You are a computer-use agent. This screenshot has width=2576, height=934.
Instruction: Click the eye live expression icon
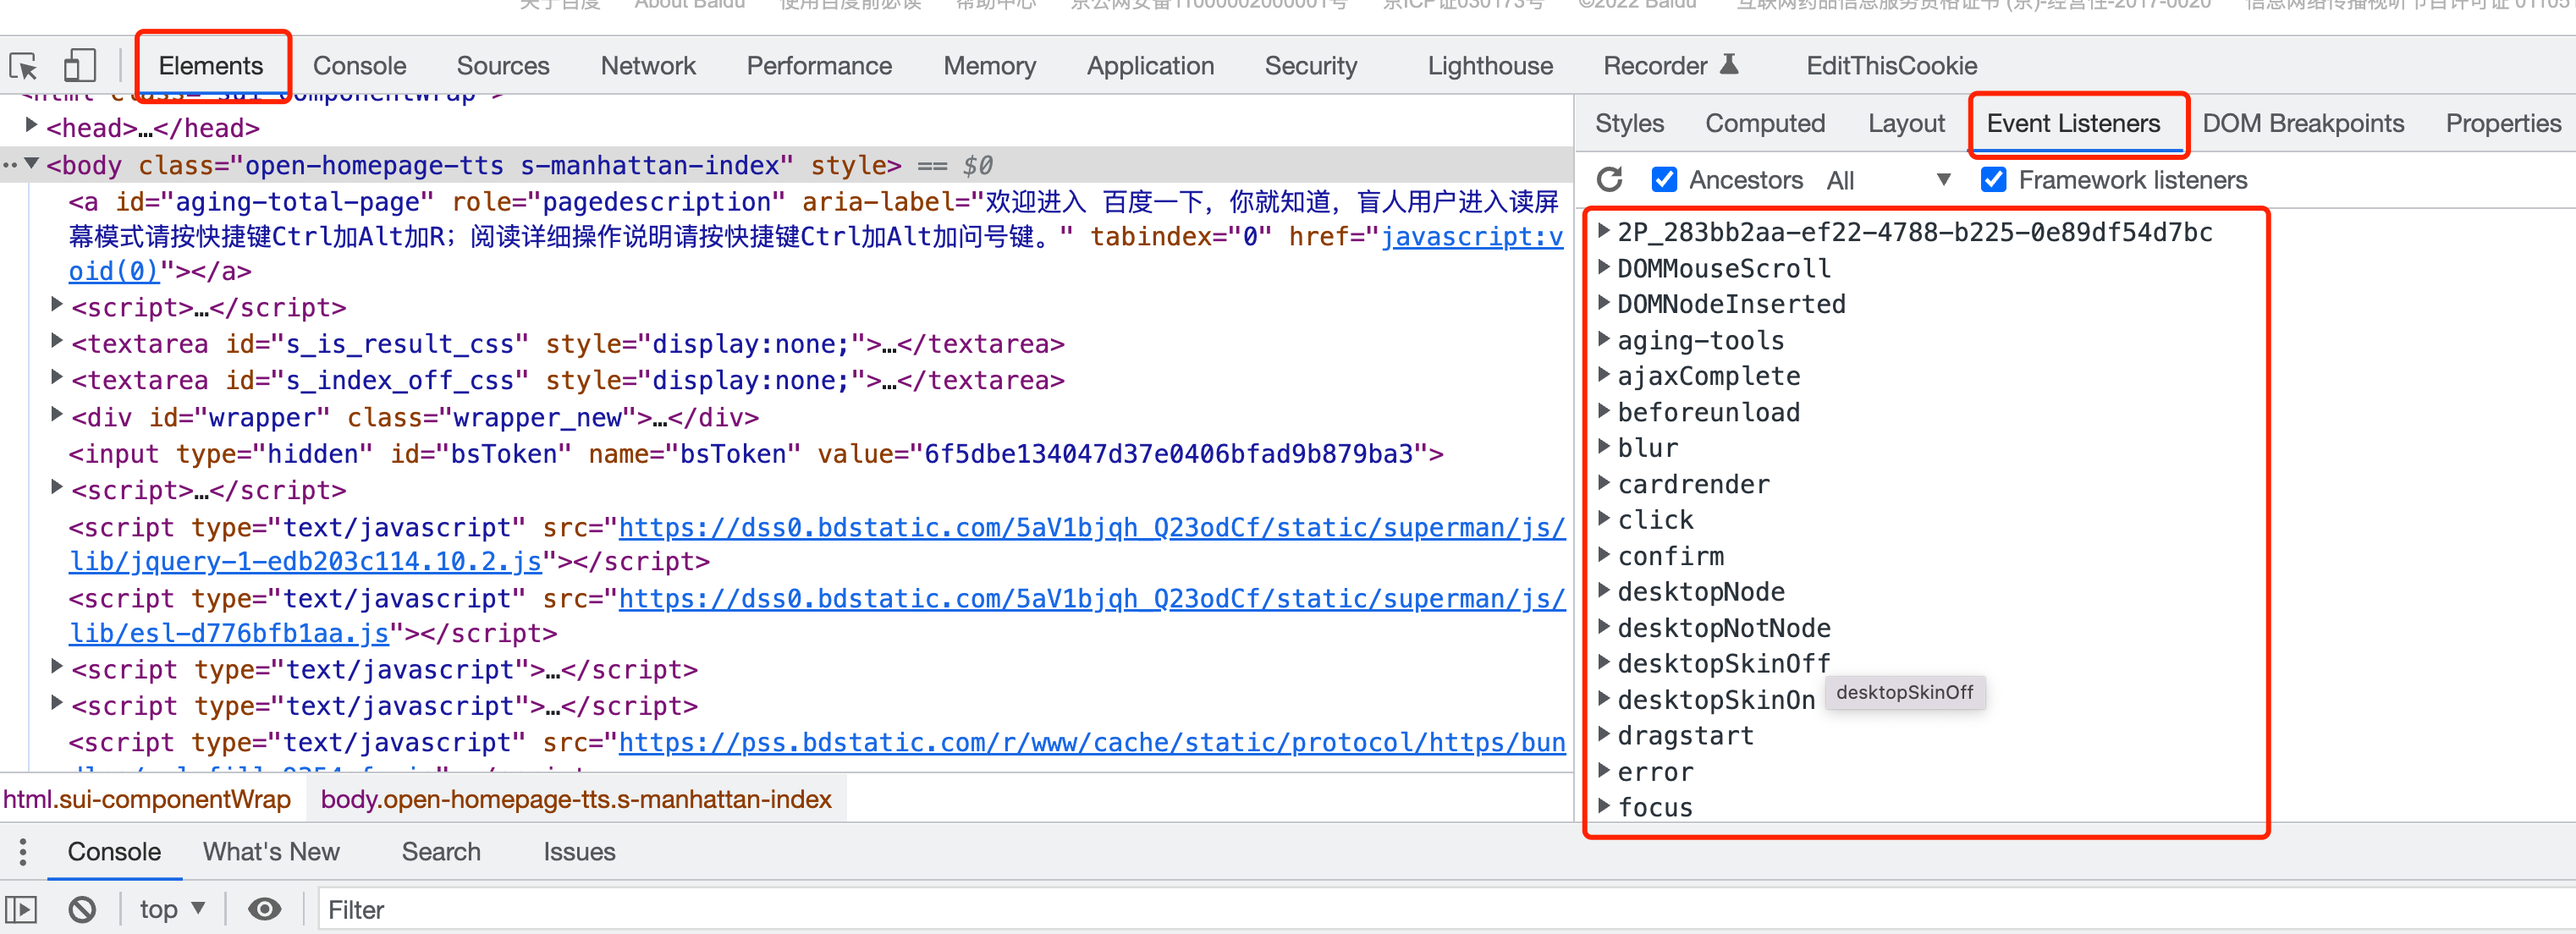[264, 909]
